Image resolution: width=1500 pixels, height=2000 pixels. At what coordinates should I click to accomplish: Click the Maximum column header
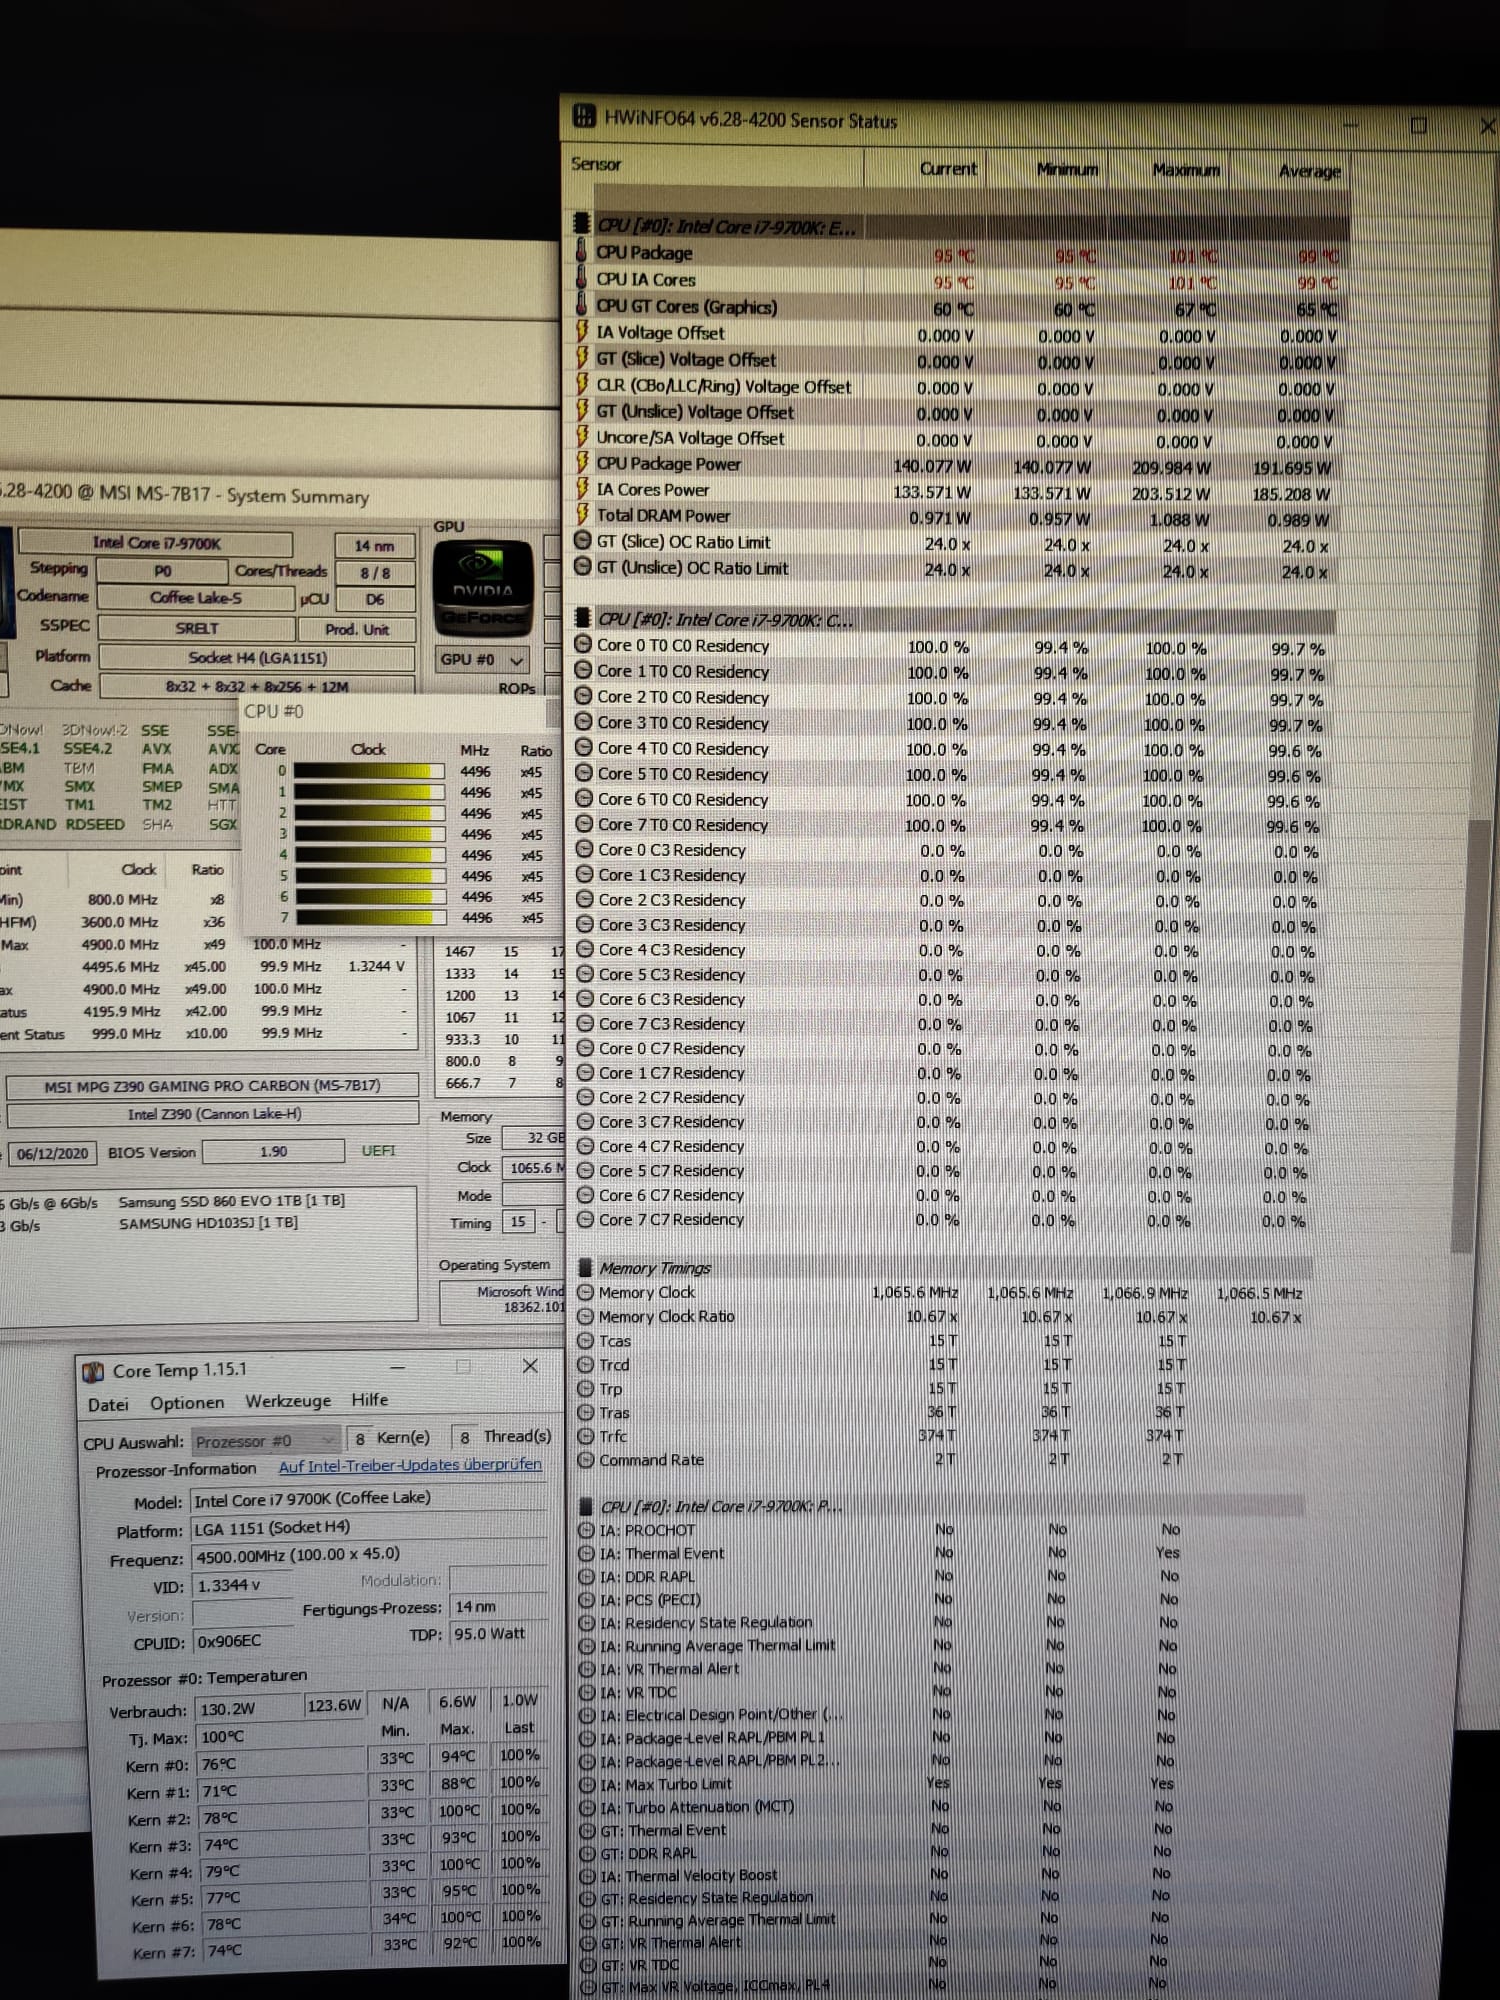[x=1186, y=170]
